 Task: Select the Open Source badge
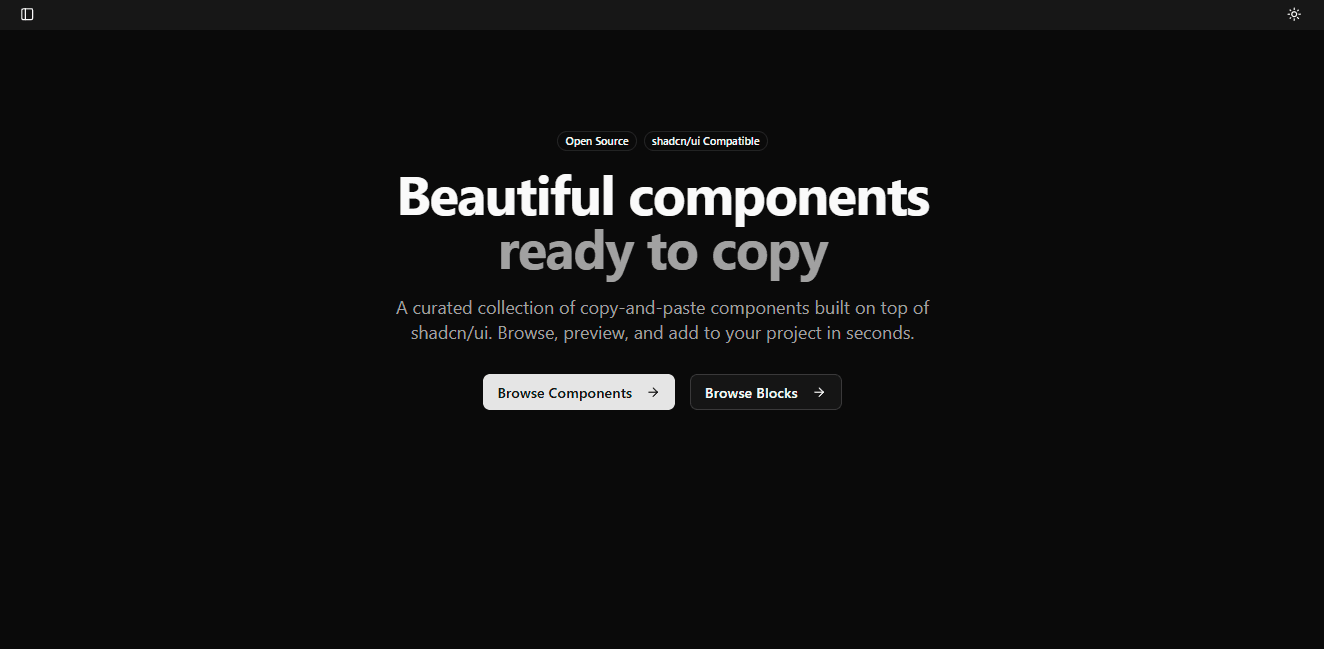click(x=597, y=141)
